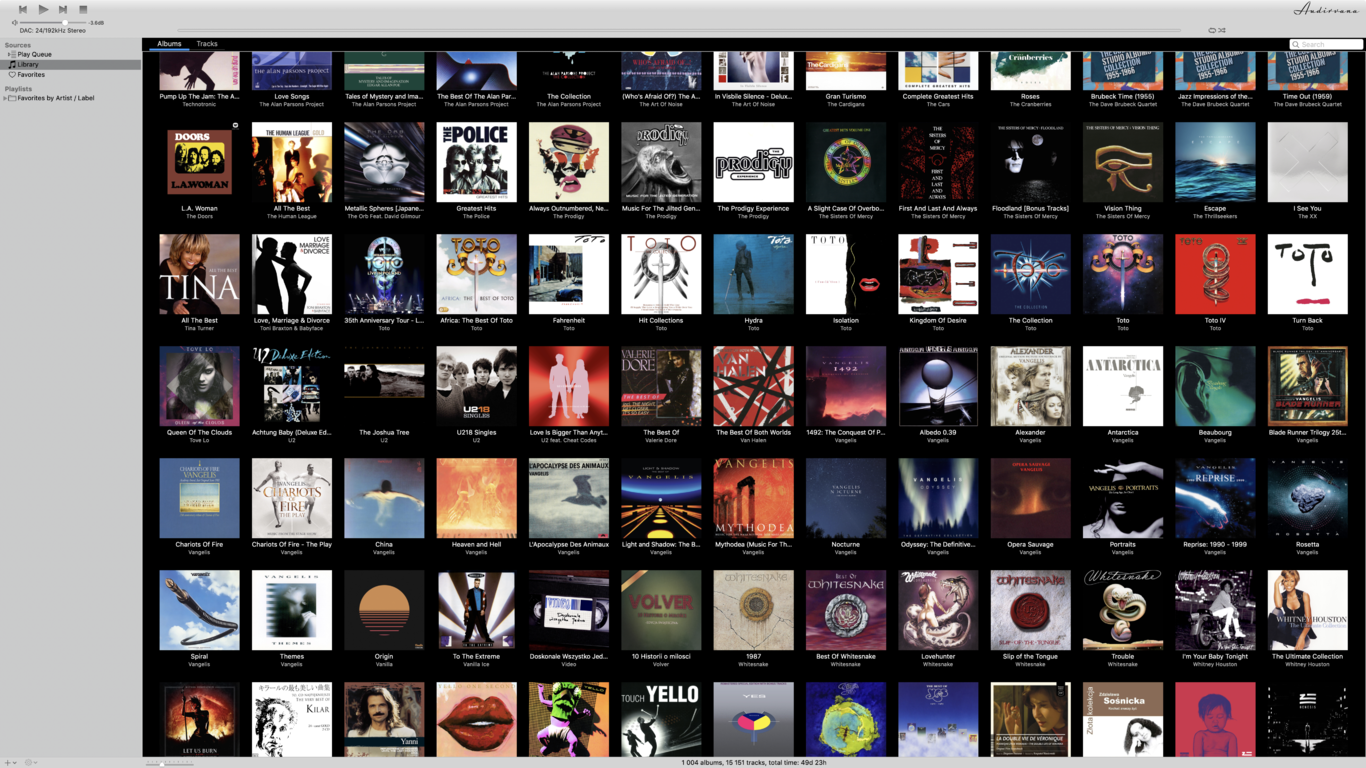This screenshot has width=1366, height=768.
Task: Open the Chariots Of Fire album cover
Action: point(199,498)
